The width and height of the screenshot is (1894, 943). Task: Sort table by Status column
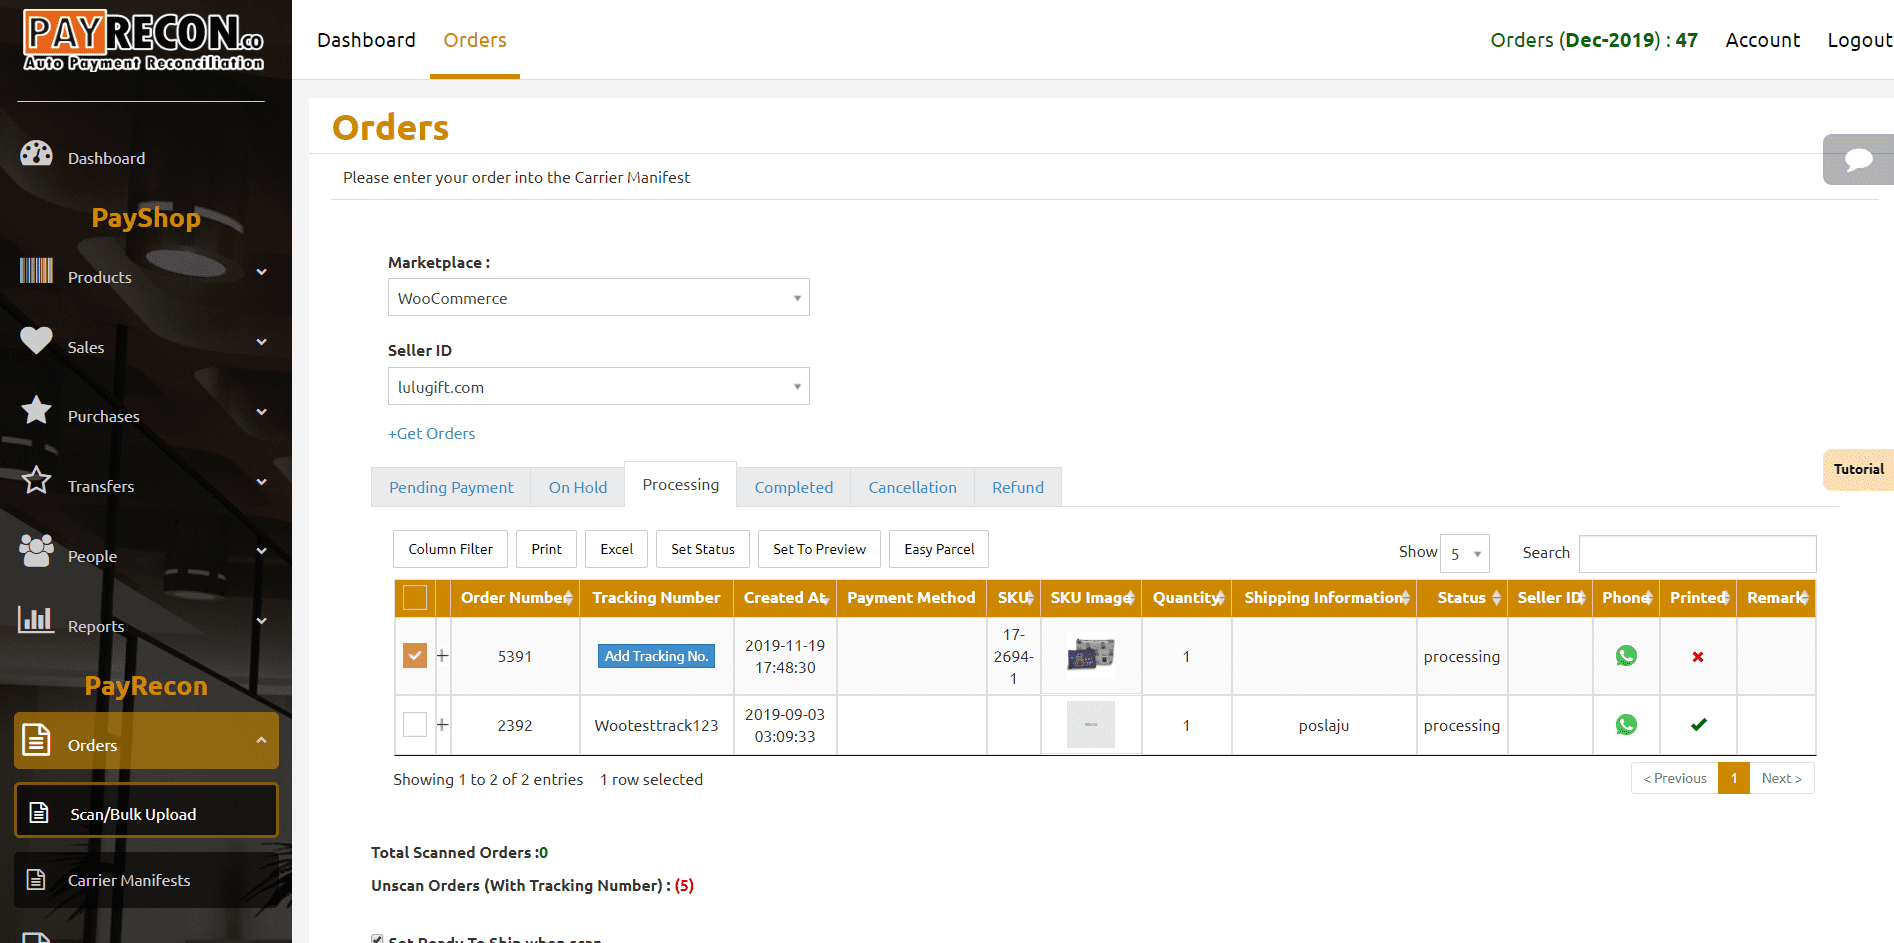1462,598
